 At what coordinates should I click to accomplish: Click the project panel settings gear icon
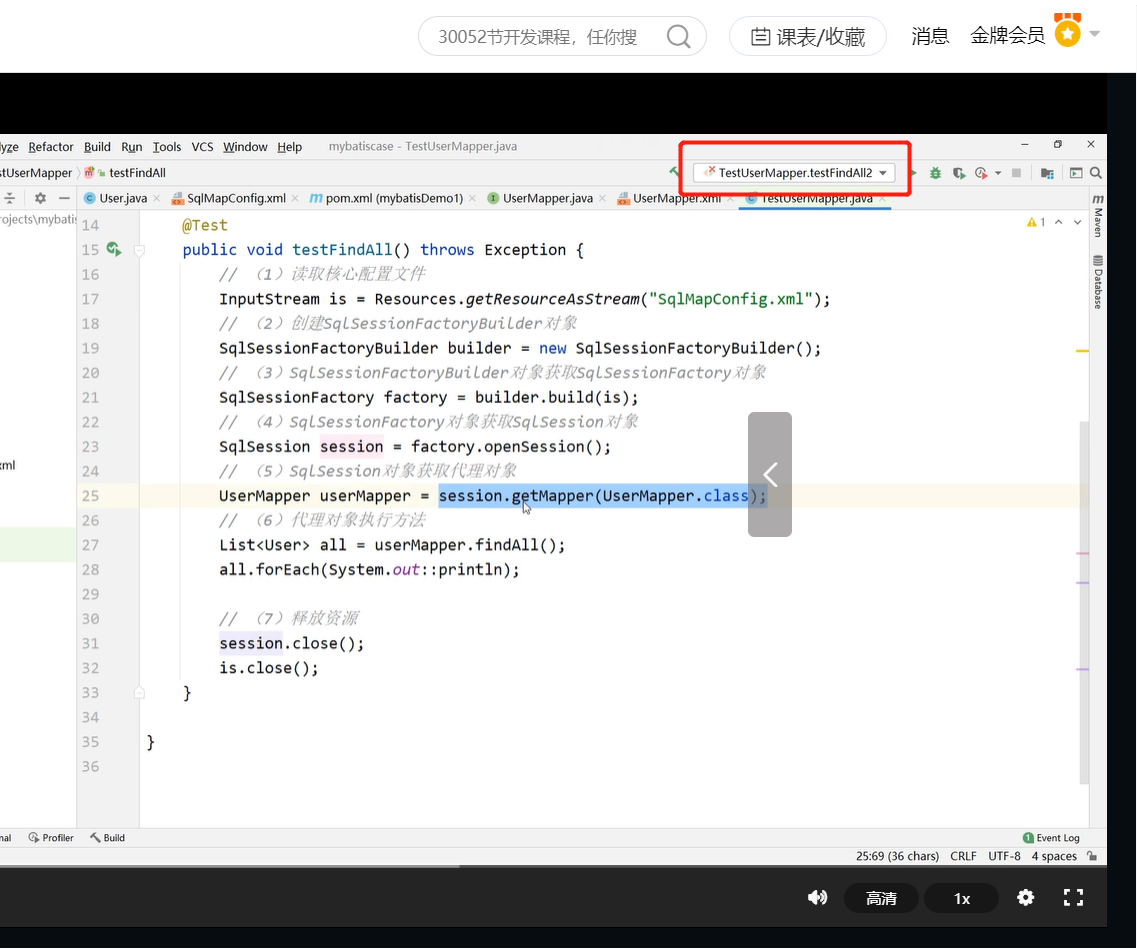(x=41, y=198)
